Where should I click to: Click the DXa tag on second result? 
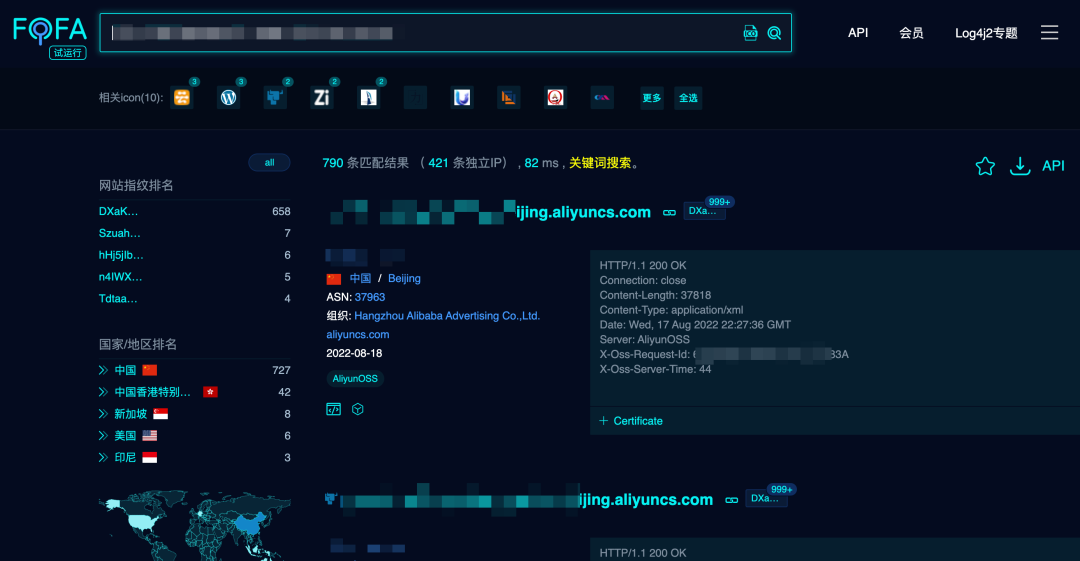[766, 498]
